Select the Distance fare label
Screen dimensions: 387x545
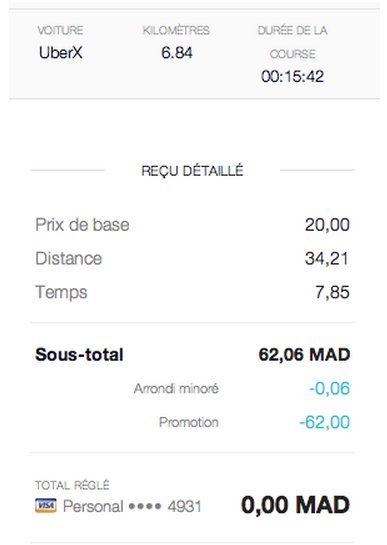68,258
